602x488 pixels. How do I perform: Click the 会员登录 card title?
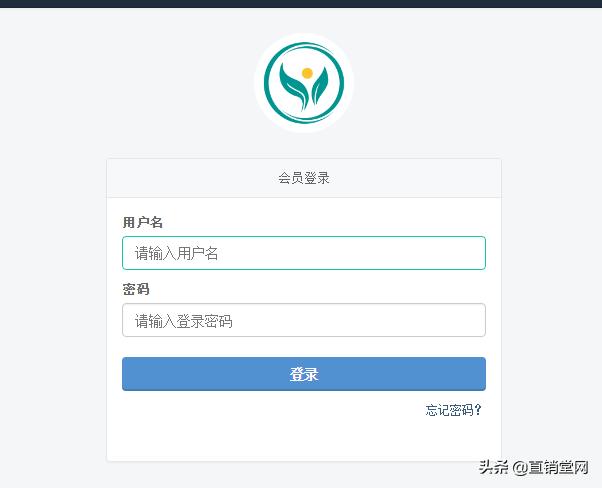point(304,178)
